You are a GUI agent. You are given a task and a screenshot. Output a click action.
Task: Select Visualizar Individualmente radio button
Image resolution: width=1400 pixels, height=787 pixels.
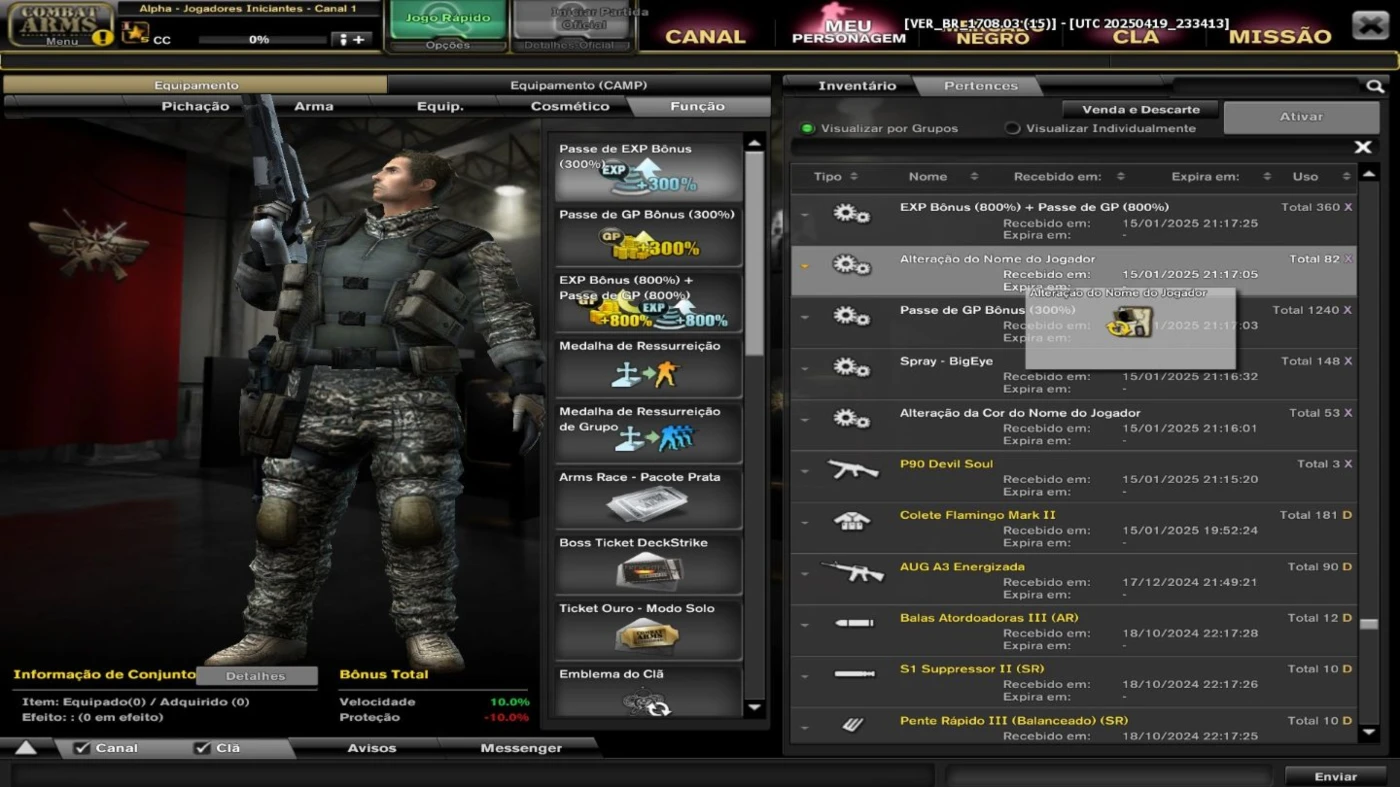1012,129
